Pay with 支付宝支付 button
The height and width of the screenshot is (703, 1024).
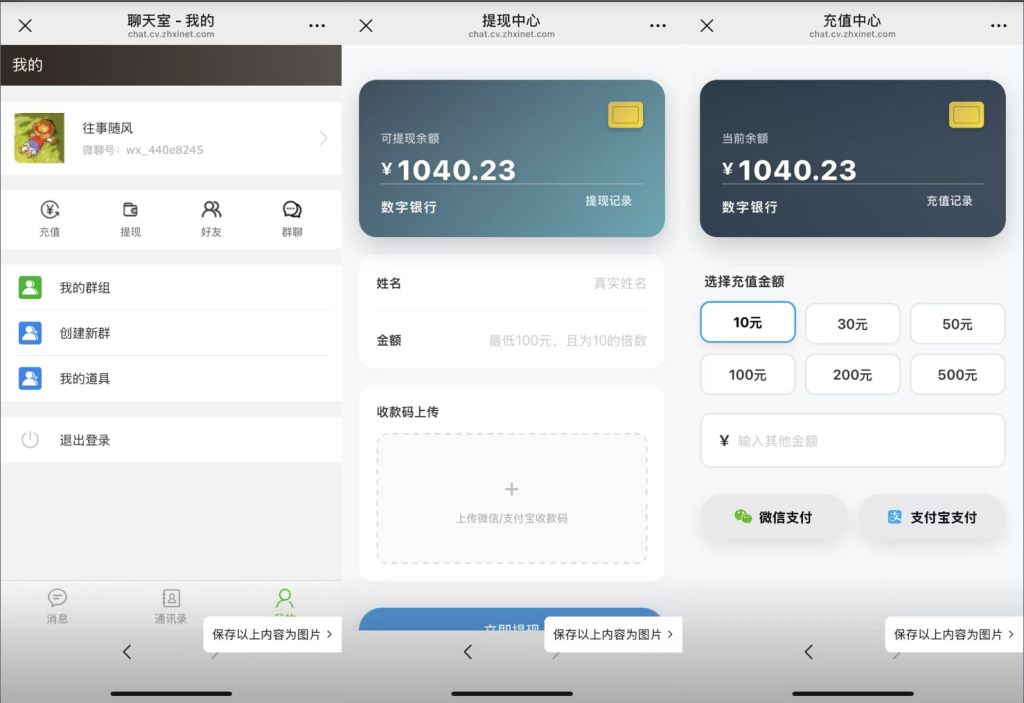pyautogui.click(x=931, y=518)
